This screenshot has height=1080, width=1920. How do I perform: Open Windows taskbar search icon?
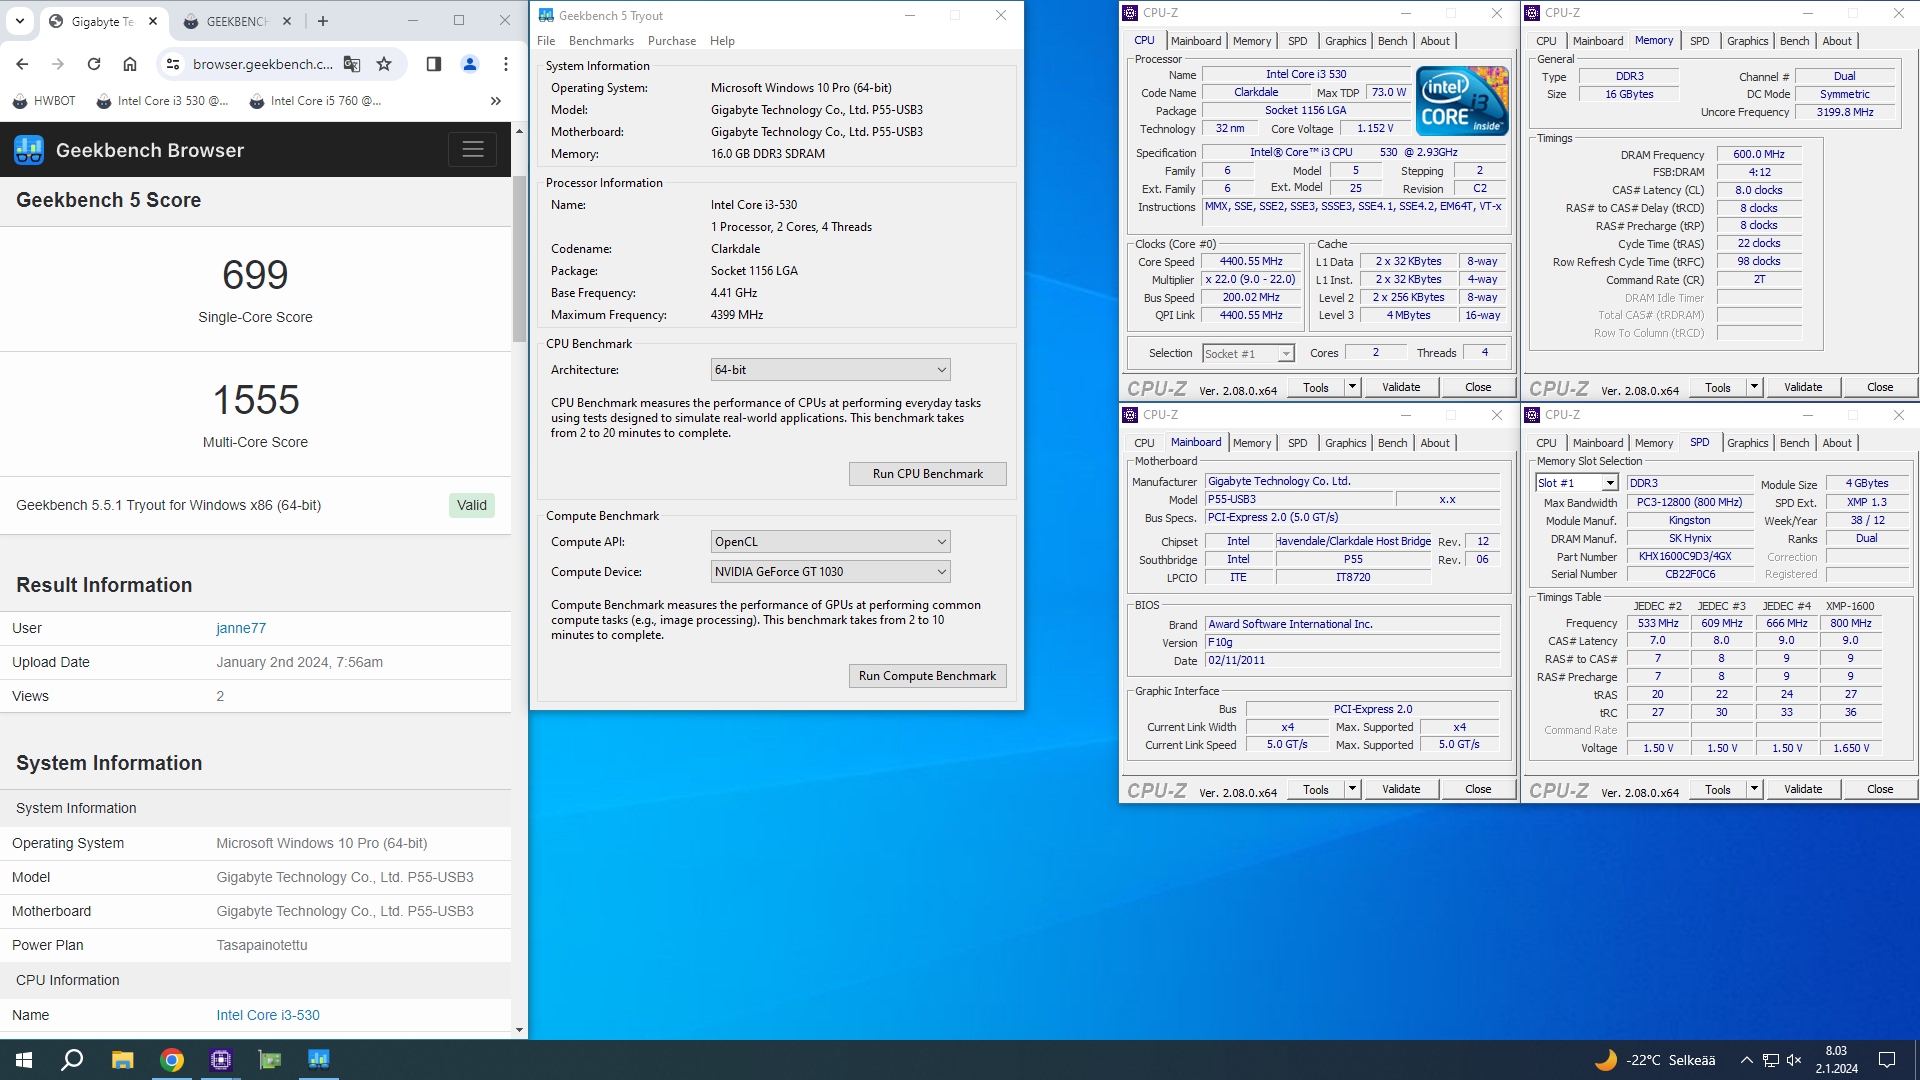click(x=72, y=1060)
